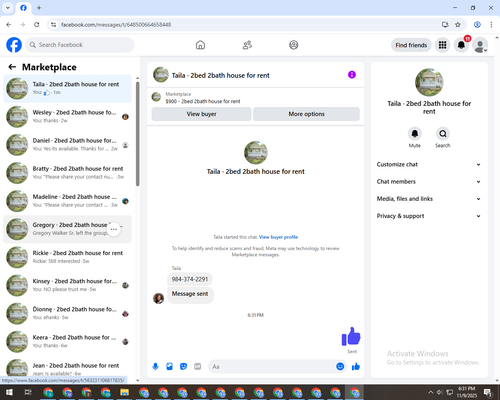Expand Chat members section
The height and width of the screenshot is (400, 500).
pos(429,182)
